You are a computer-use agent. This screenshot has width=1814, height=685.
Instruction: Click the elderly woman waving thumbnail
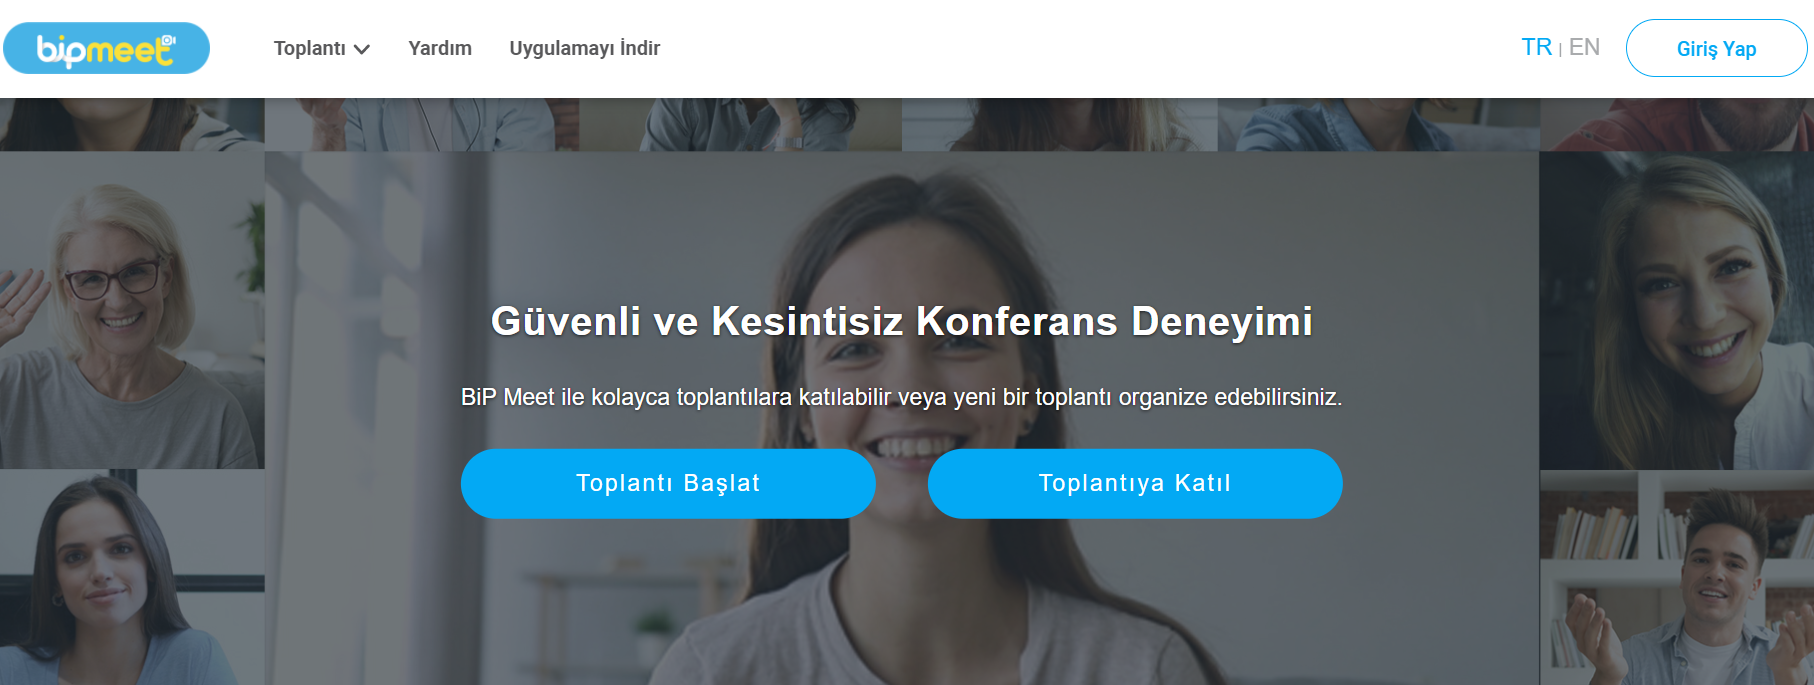(132, 310)
